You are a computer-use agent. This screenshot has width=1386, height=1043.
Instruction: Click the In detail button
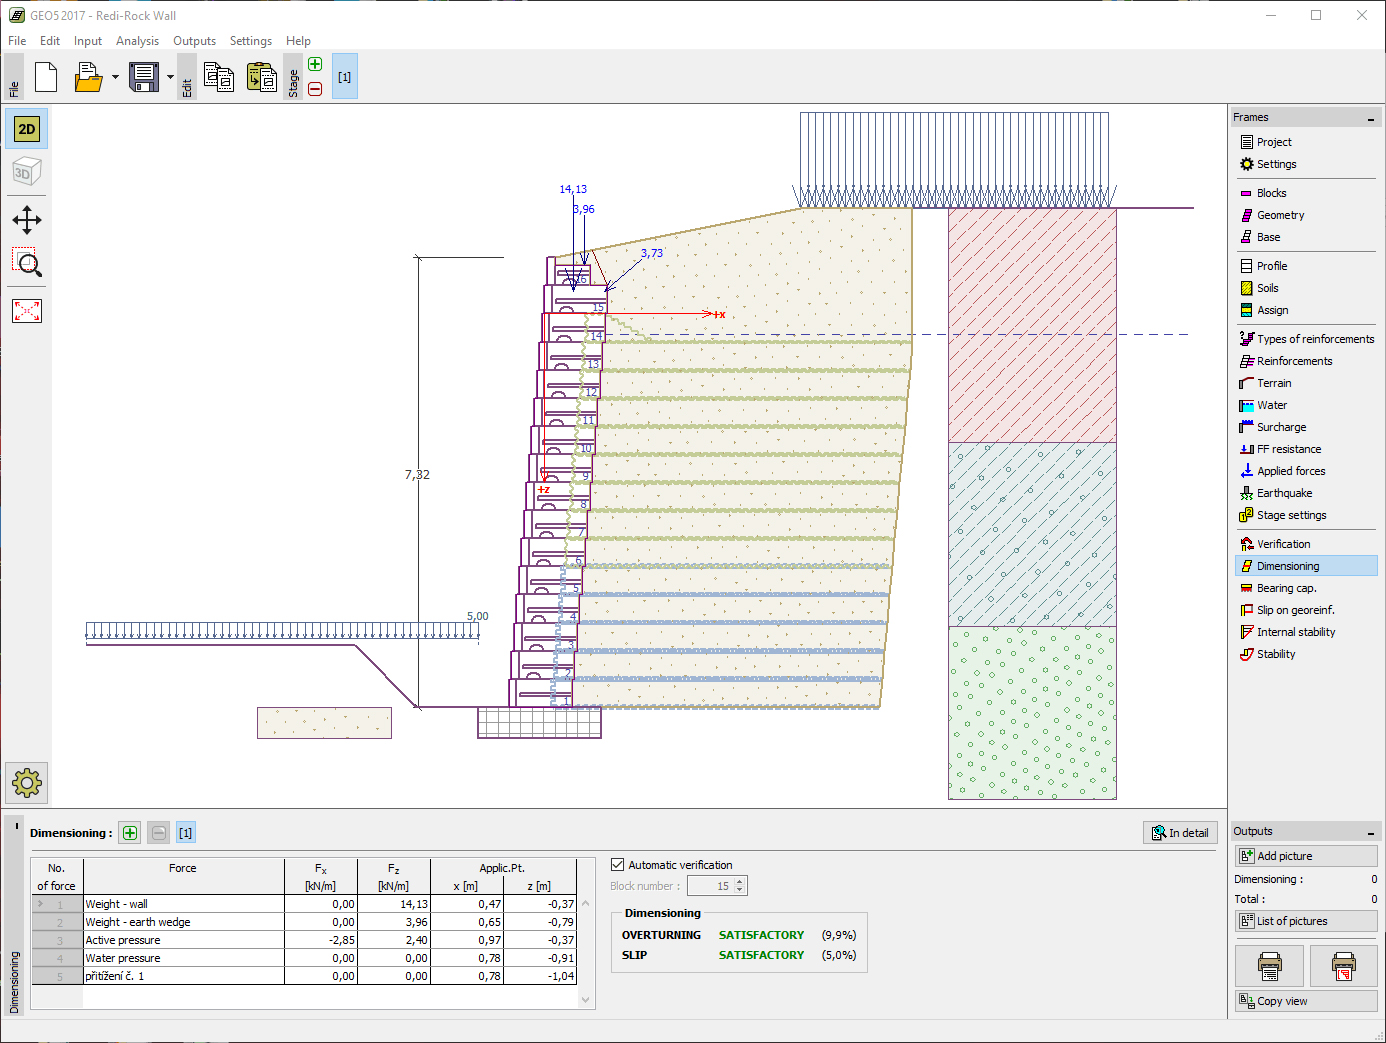(x=1180, y=833)
